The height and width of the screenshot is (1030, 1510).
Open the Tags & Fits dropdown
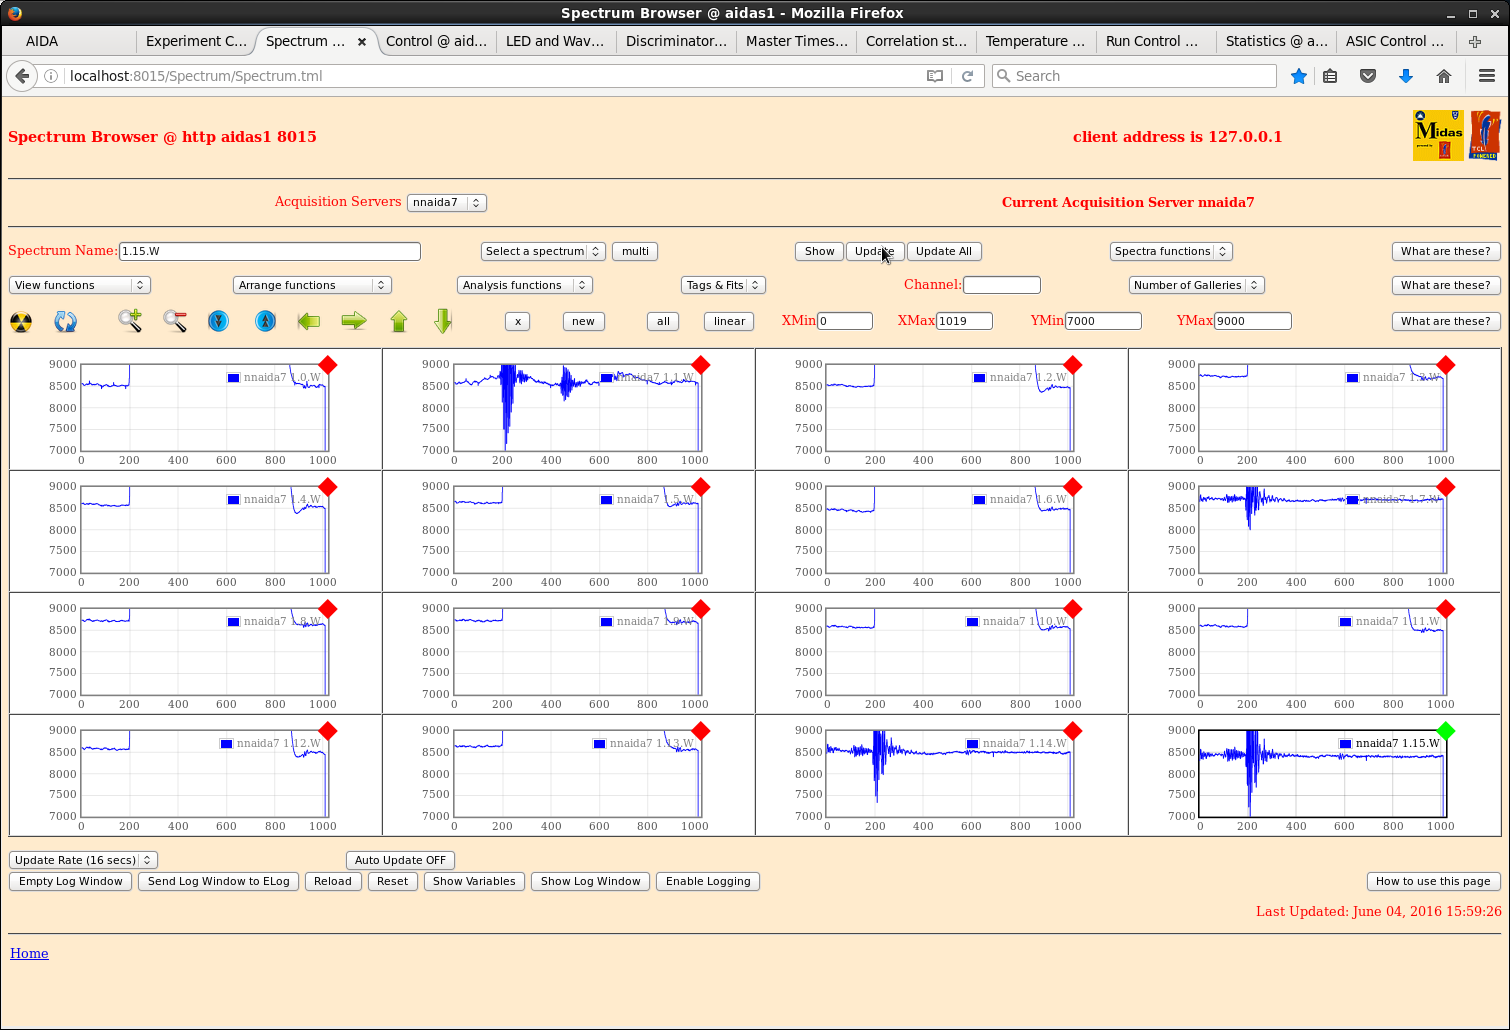click(x=723, y=285)
